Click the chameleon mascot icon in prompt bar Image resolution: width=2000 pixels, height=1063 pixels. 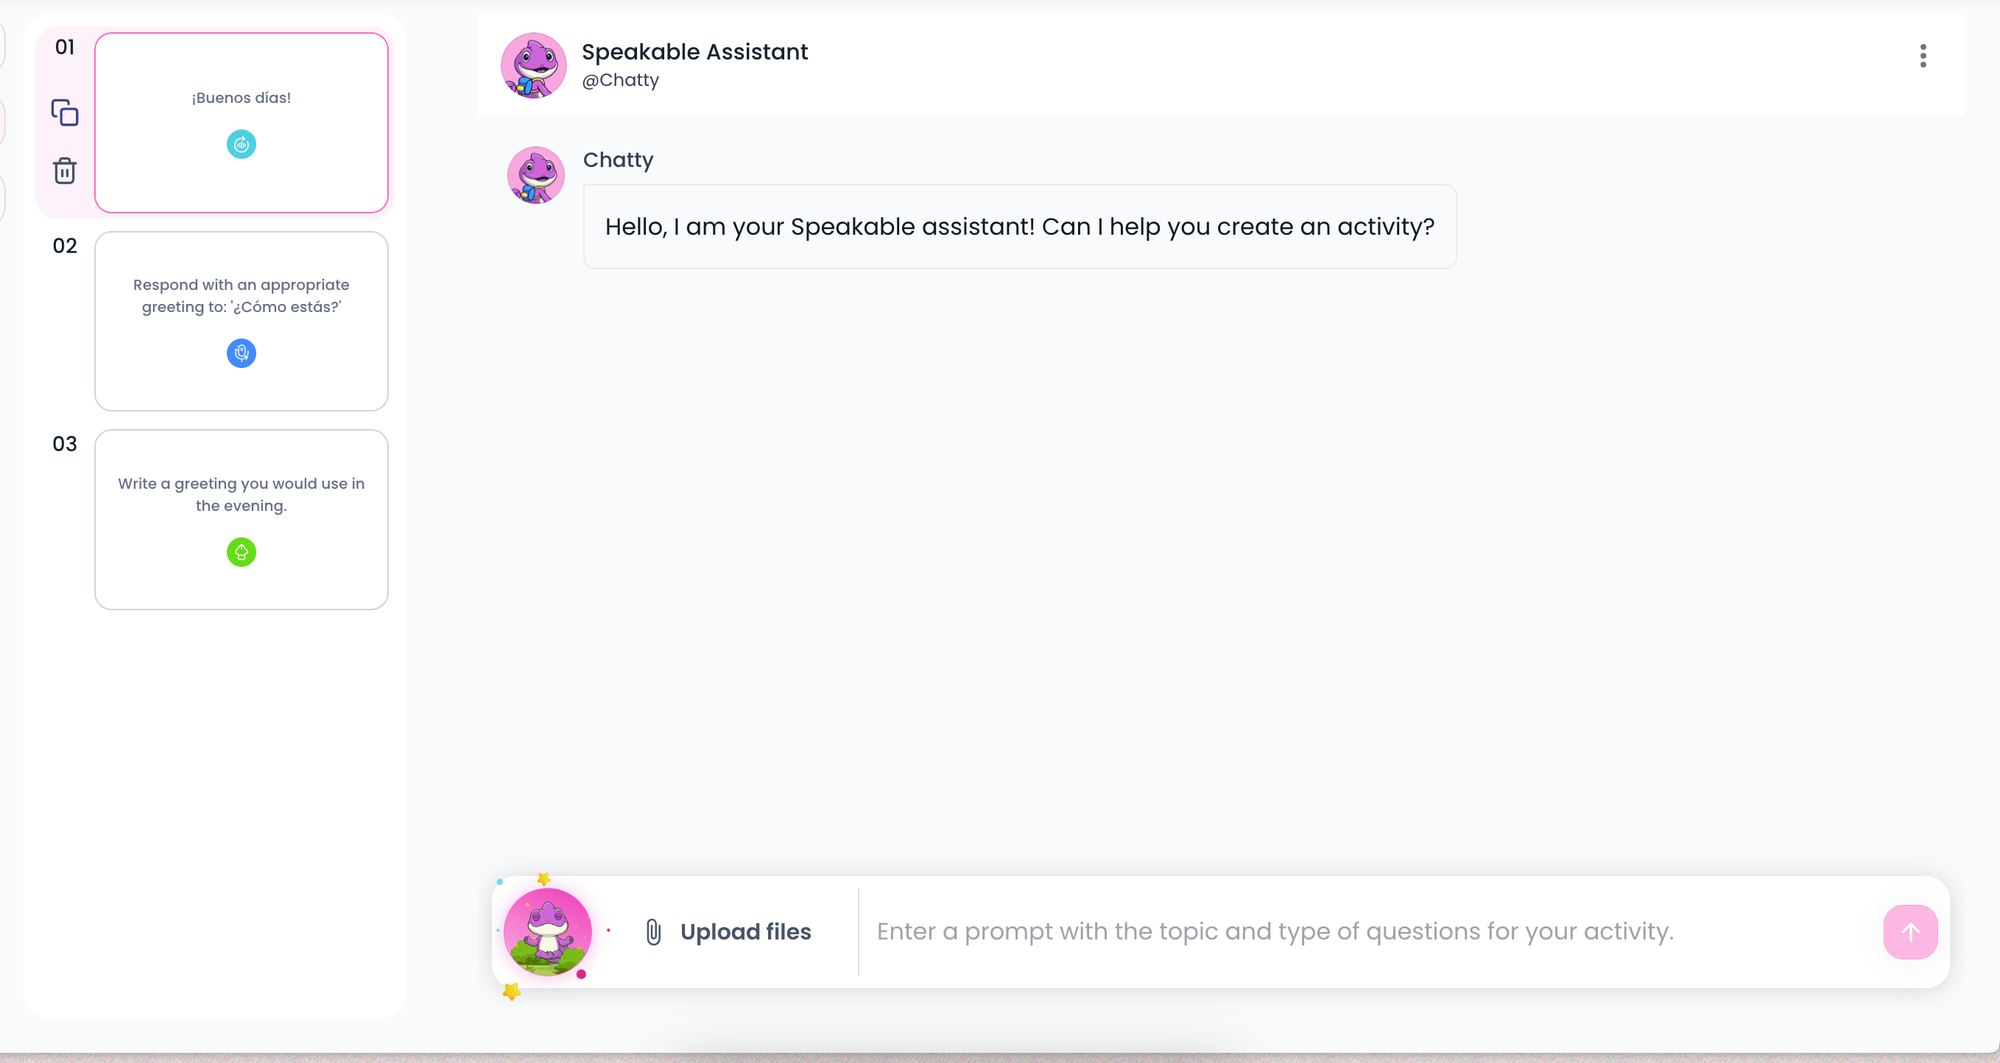[x=547, y=932]
